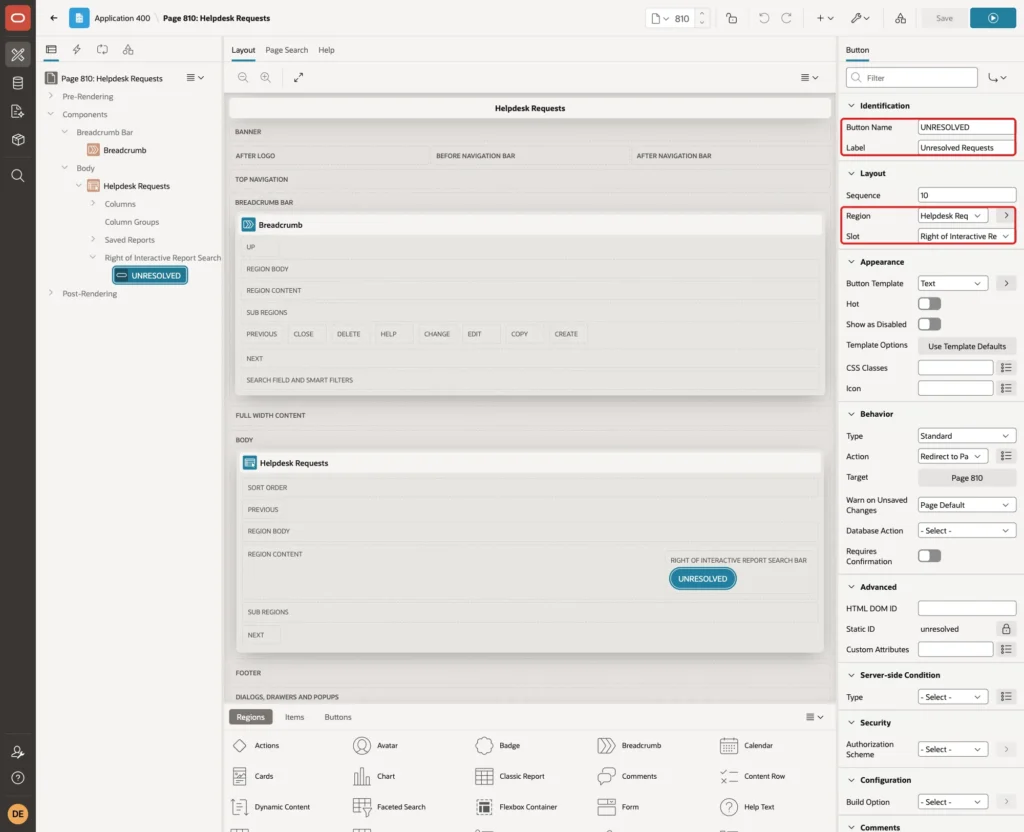Click the property Filter search field
The width and height of the screenshot is (1024, 832).
click(x=912, y=78)
